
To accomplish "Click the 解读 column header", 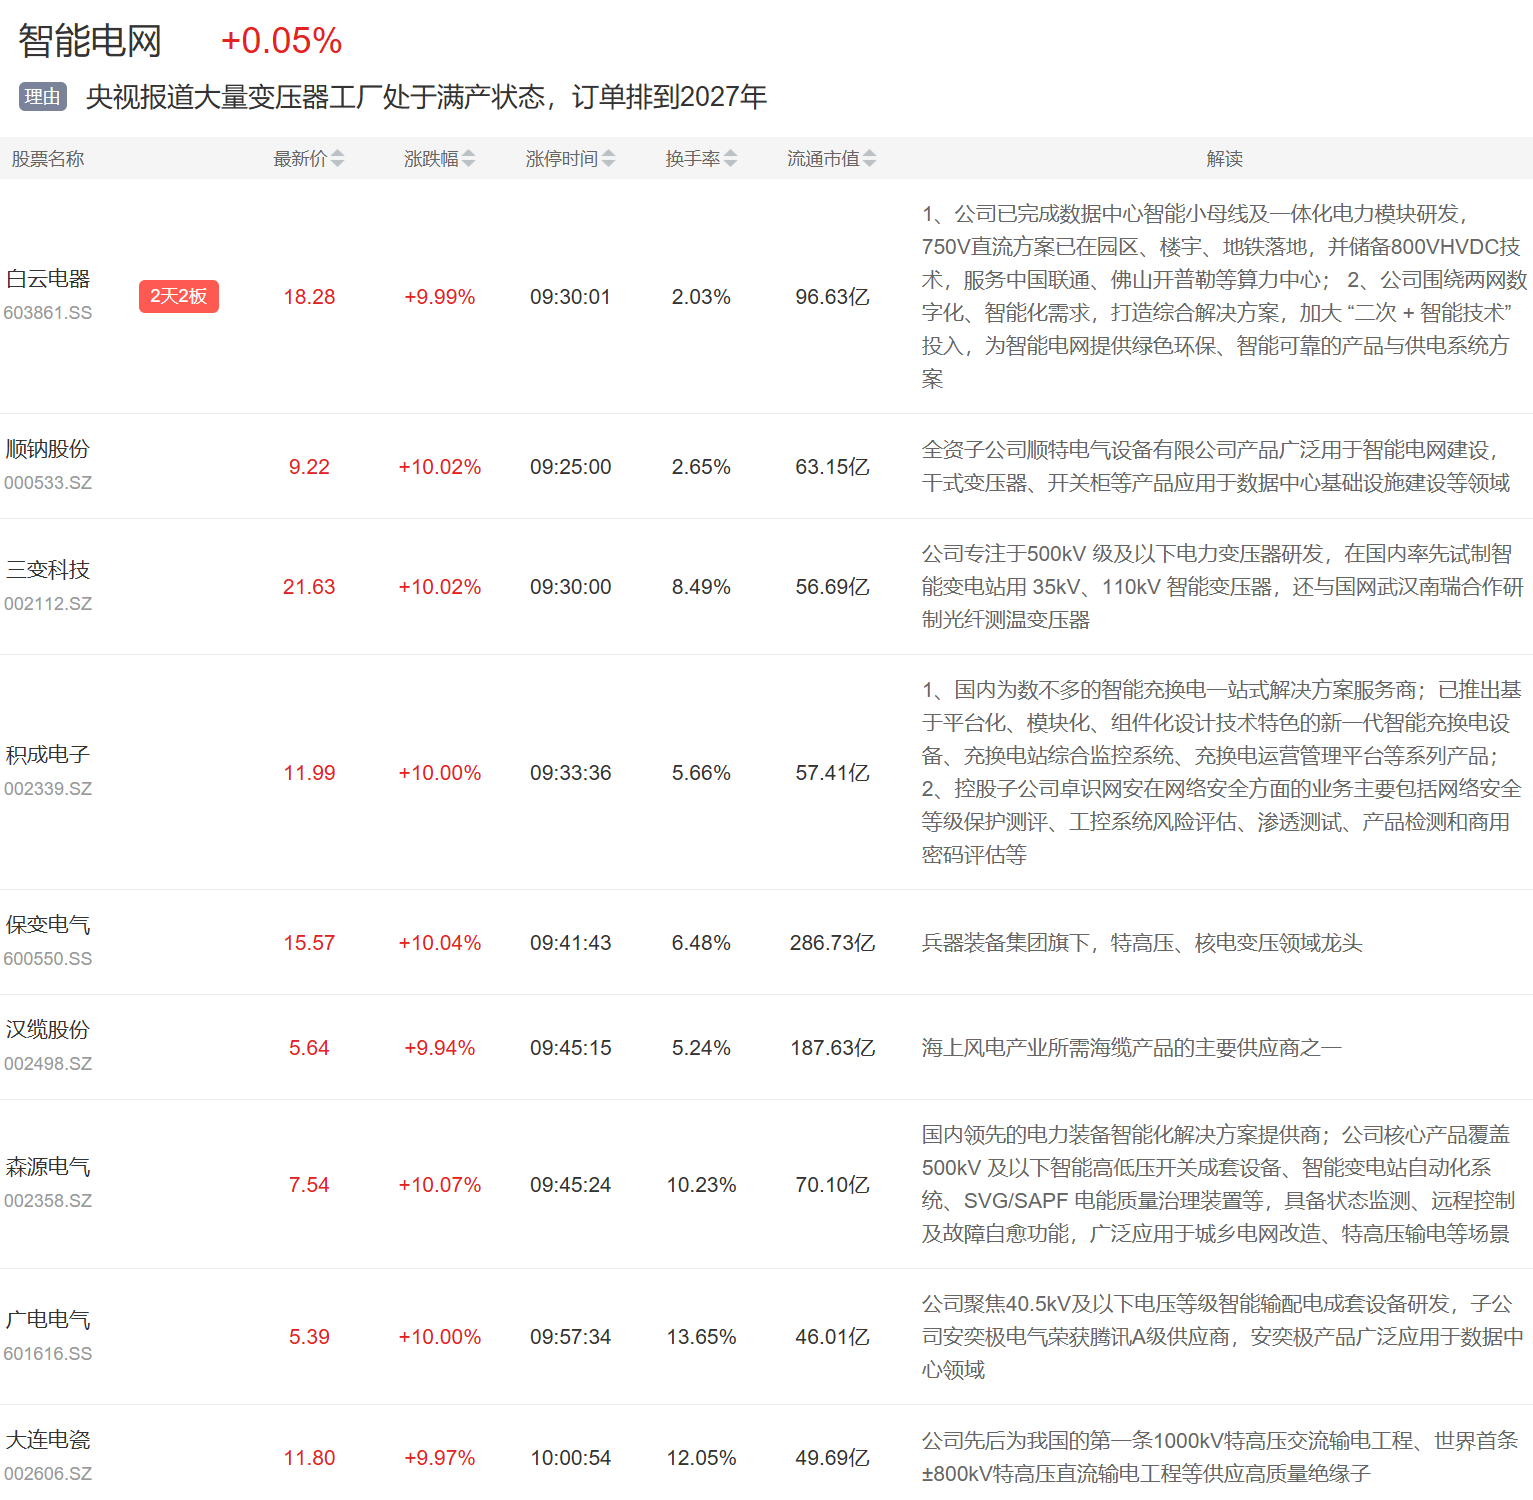I will (x=1224, y=159).
